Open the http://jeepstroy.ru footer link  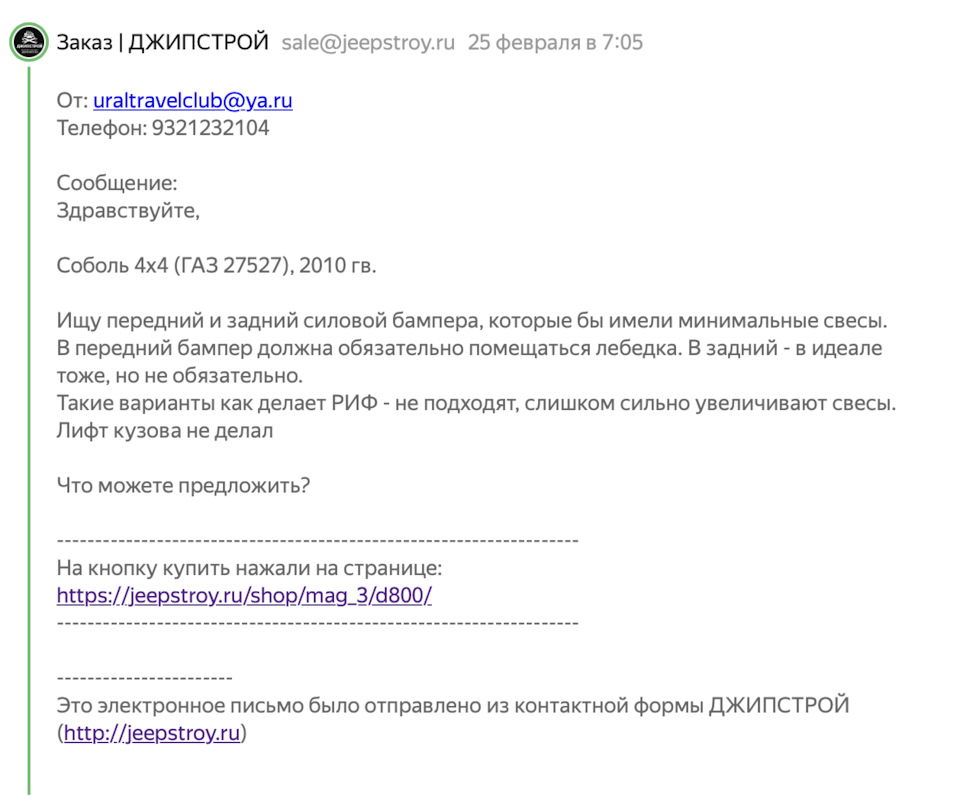click(152, 733)
